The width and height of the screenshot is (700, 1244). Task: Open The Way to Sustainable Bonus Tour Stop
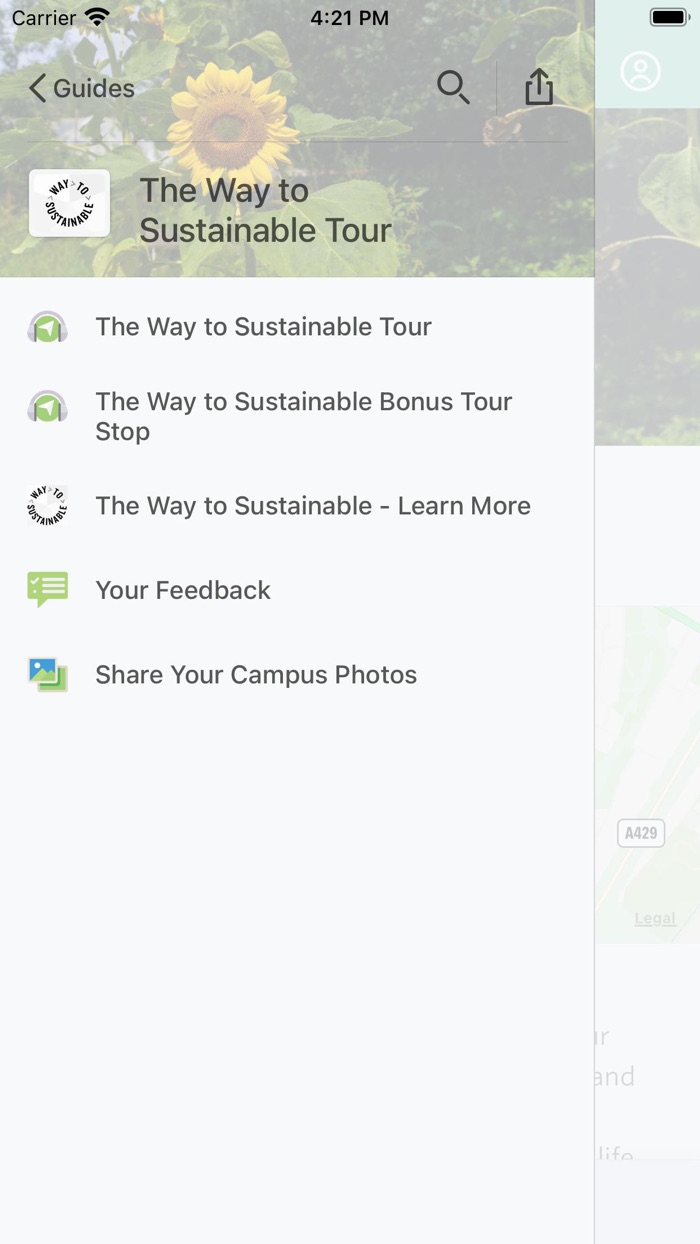[x=303, y=416]
